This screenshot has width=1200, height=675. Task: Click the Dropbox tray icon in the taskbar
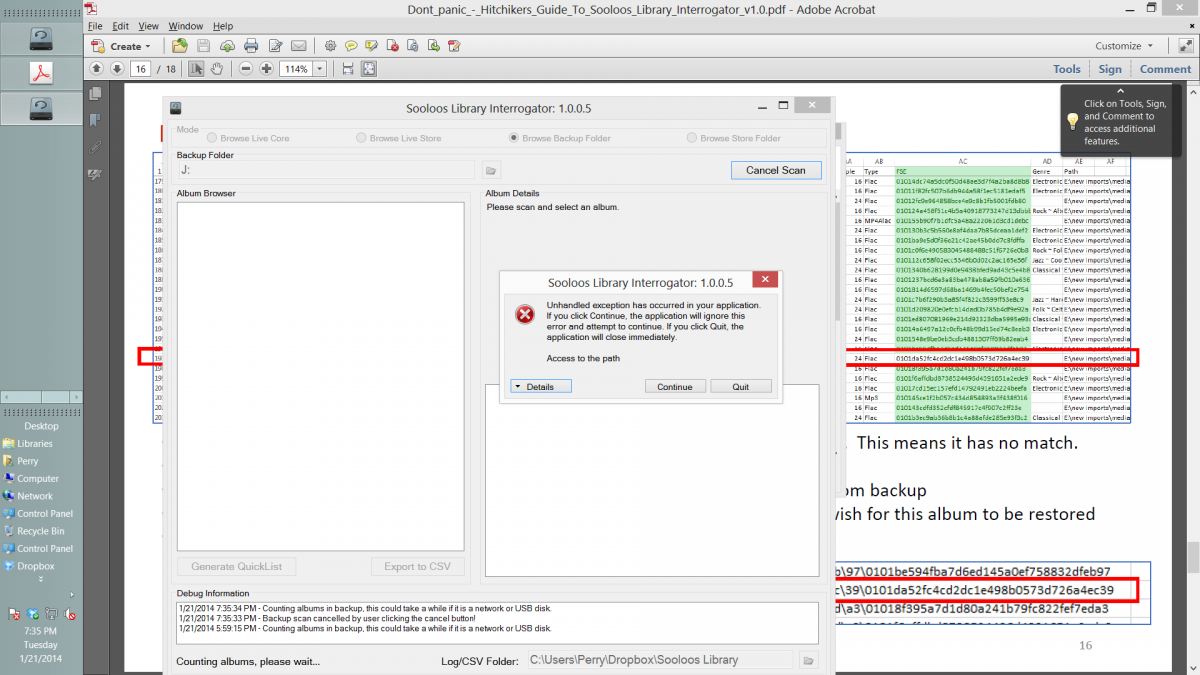34,613
